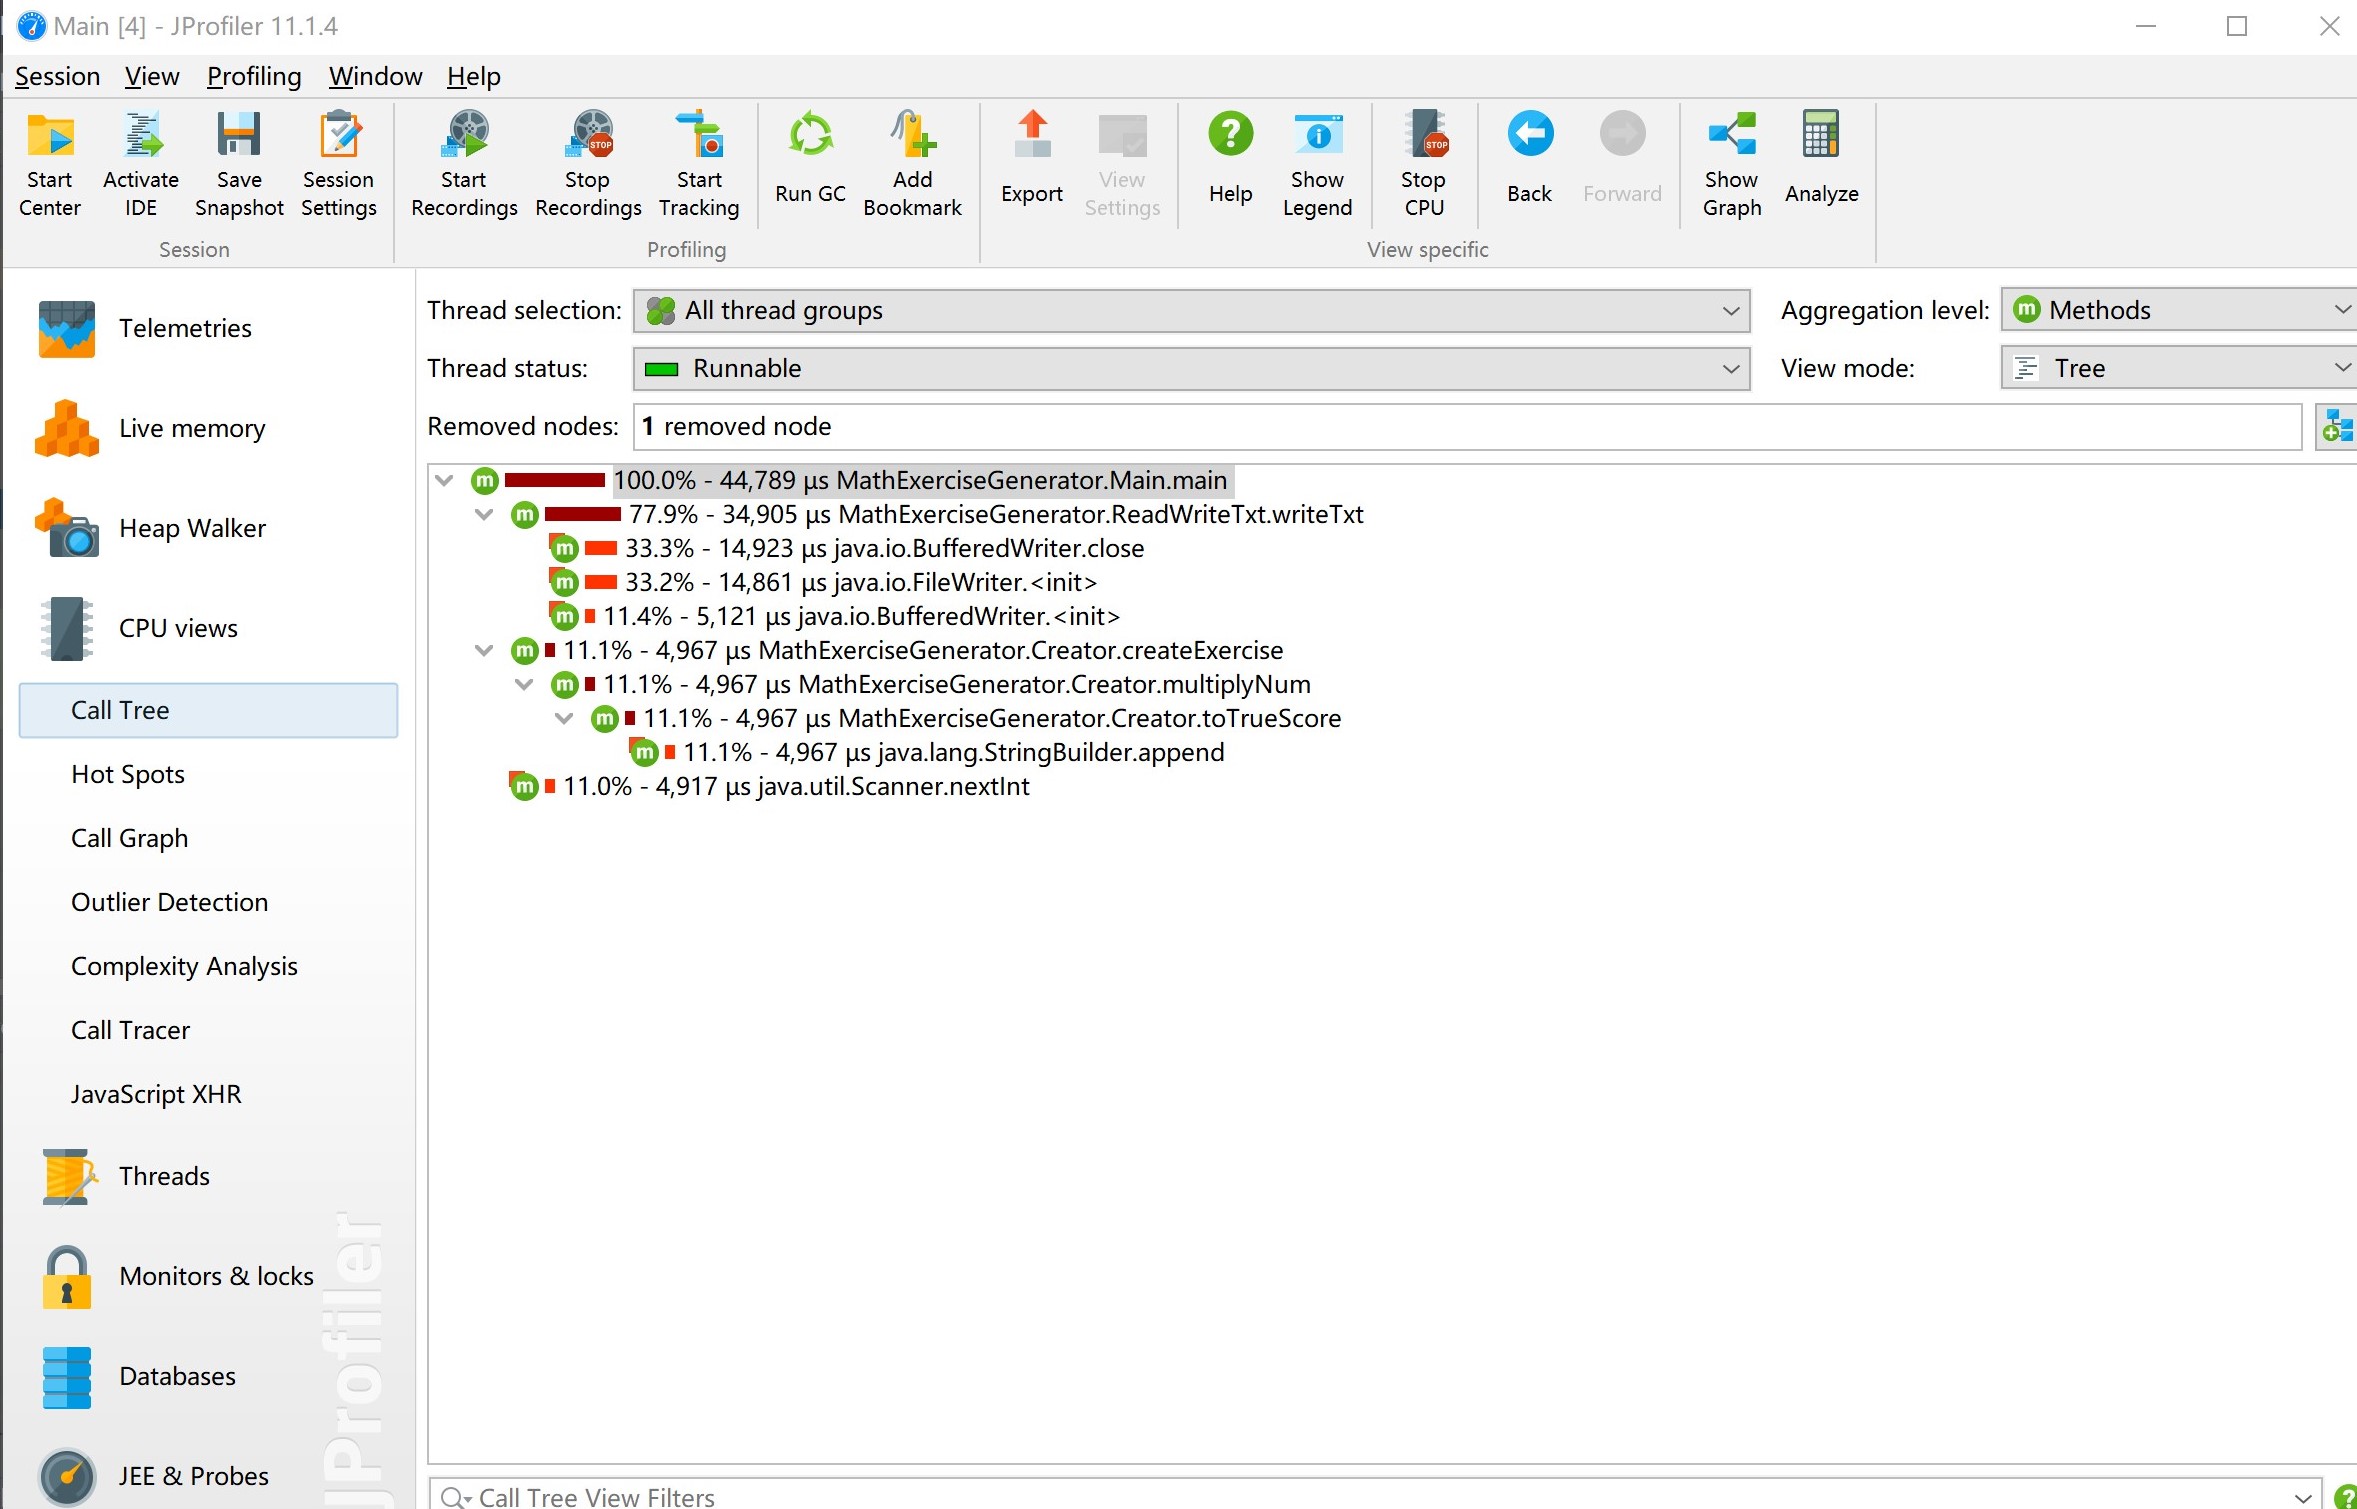
Task: Collapse the Creator.multiplyNum node
Action: (x=525, y=685)
